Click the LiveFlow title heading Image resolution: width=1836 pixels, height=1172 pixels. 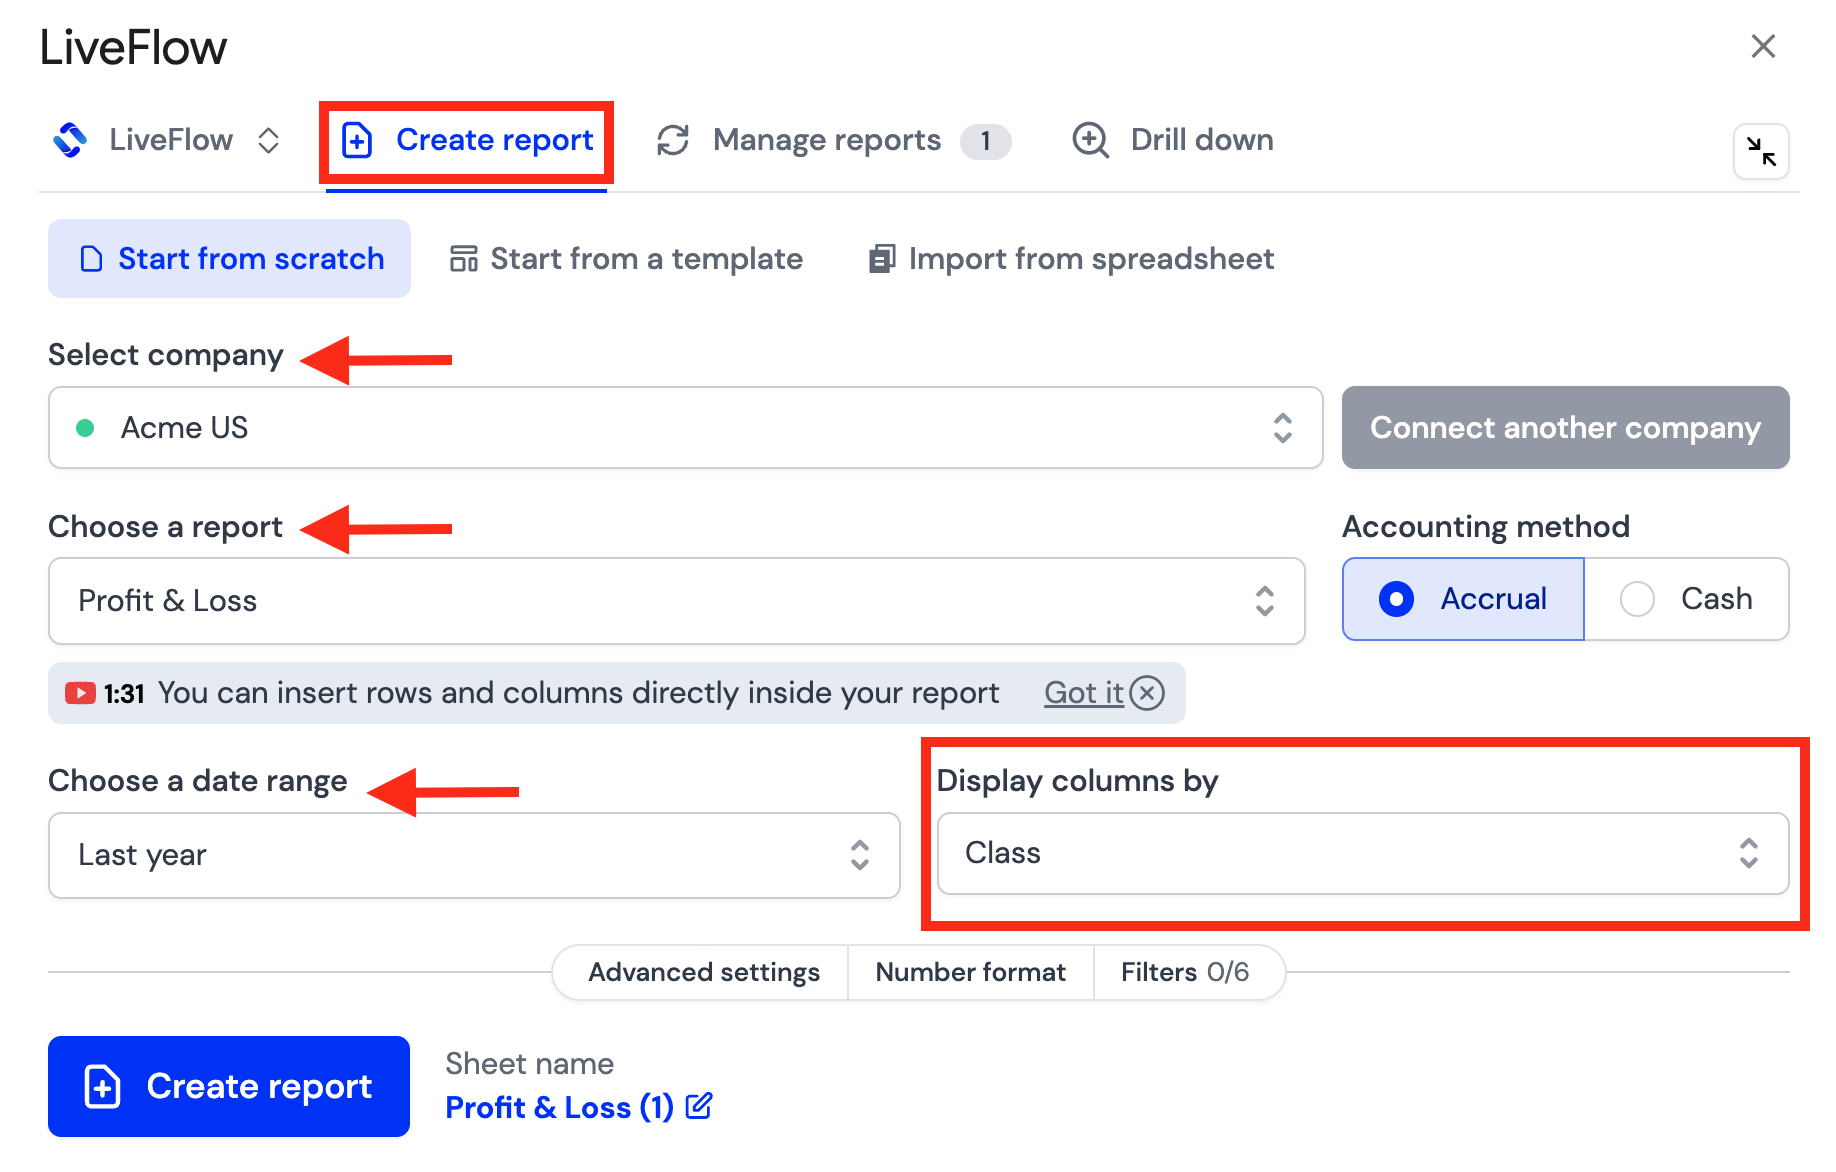tap(134, 48)
